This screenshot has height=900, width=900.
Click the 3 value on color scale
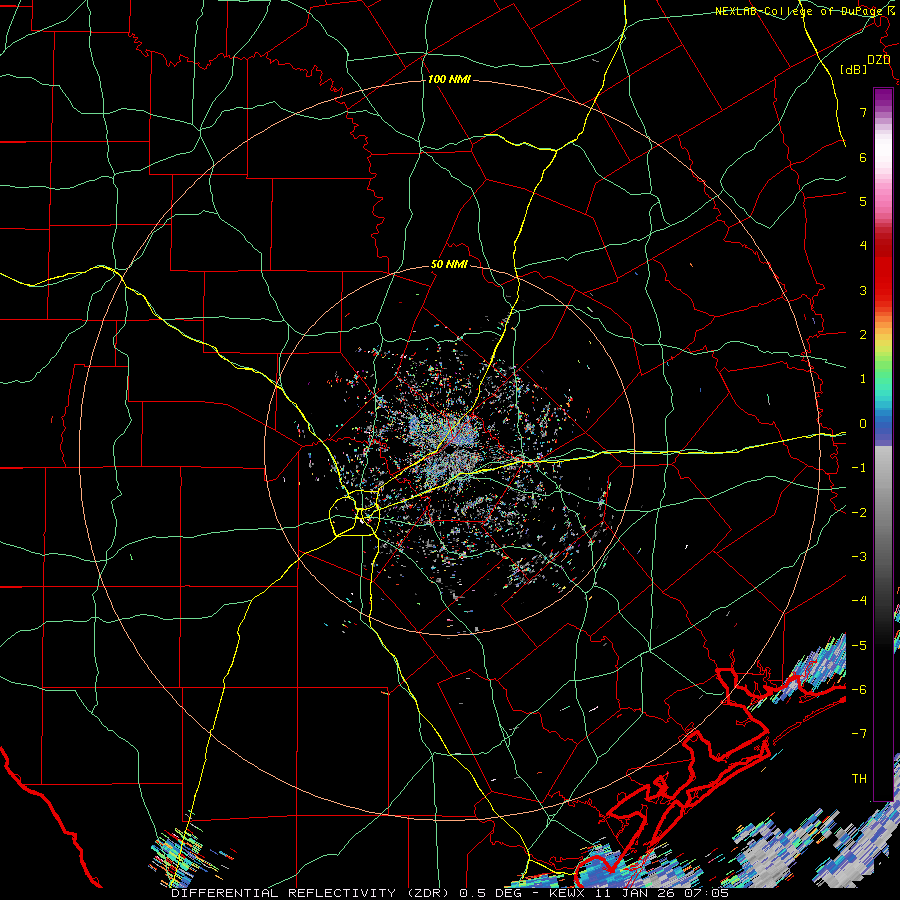[863, 290]
